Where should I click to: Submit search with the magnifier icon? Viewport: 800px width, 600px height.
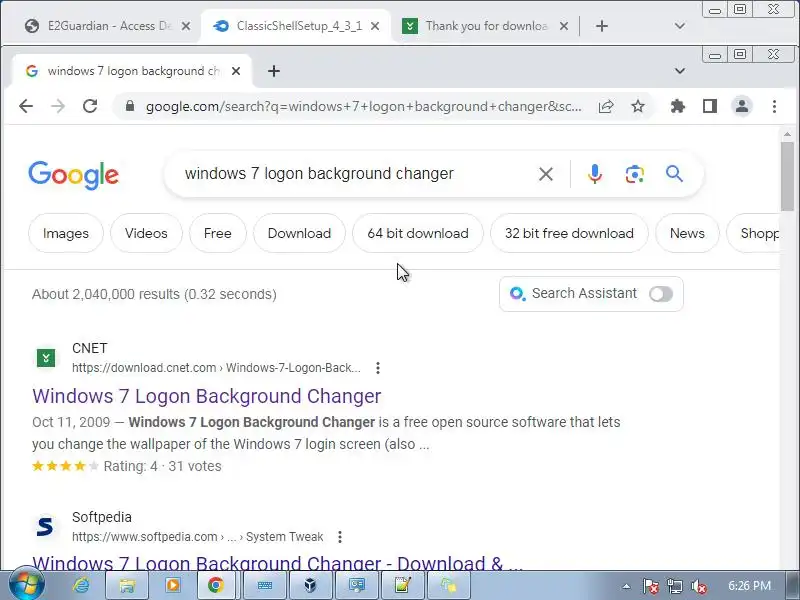674,174
